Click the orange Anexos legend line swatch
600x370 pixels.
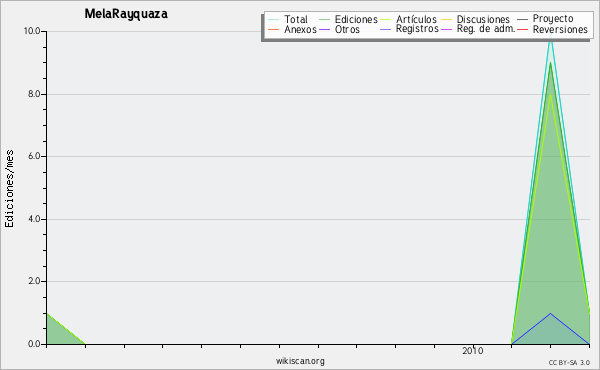point(274,29)
